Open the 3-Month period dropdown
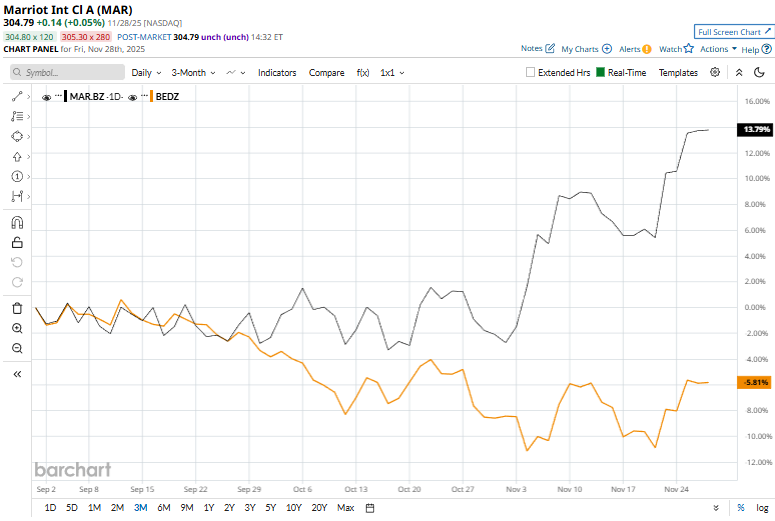775x521 pixels. (x=193, y=73)
